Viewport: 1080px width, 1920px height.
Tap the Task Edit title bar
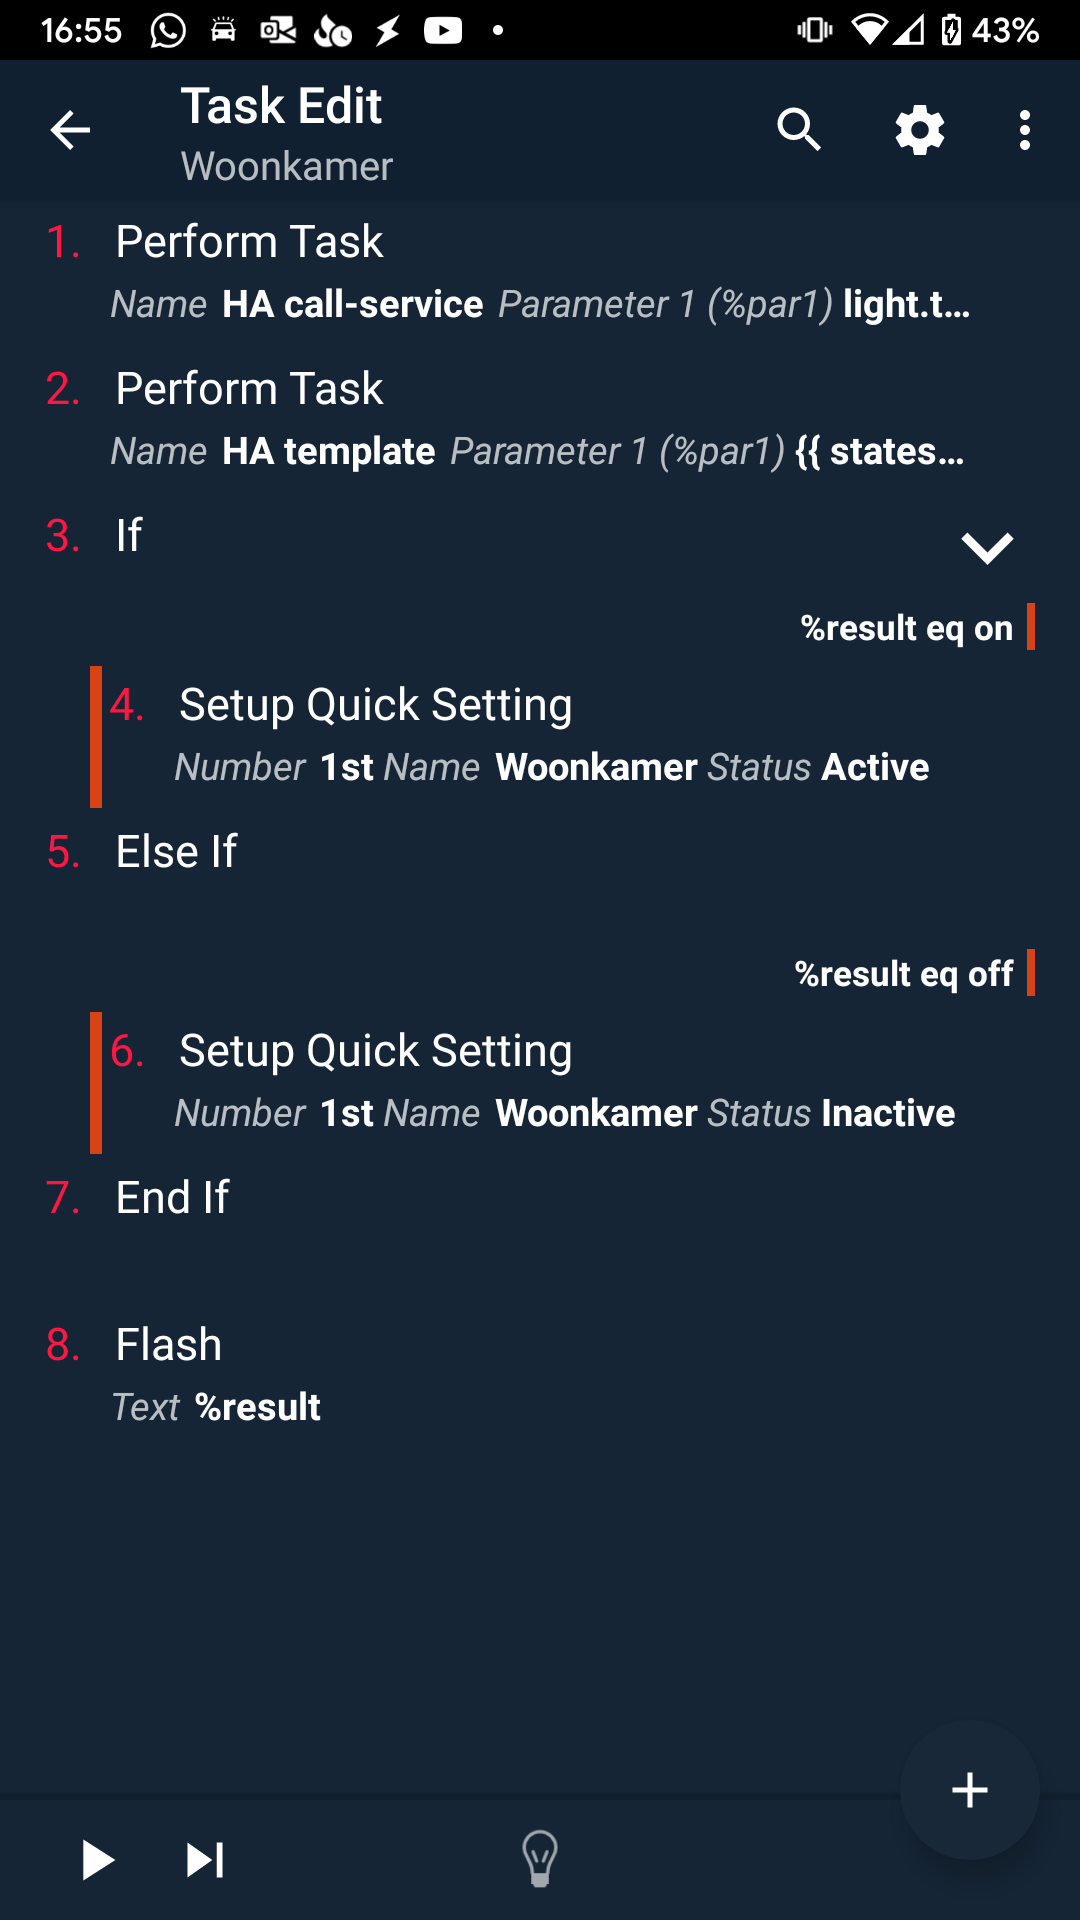pyautogui.click(x=281, y=106)
